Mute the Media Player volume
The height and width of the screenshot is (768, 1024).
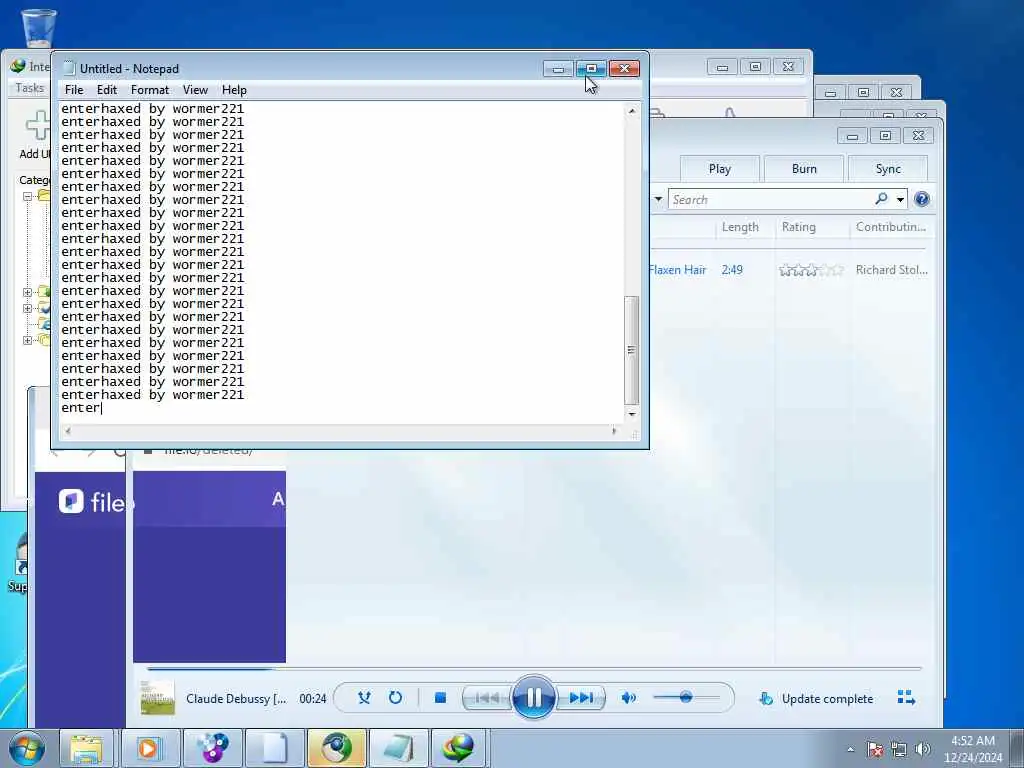(x=628, y=698)
